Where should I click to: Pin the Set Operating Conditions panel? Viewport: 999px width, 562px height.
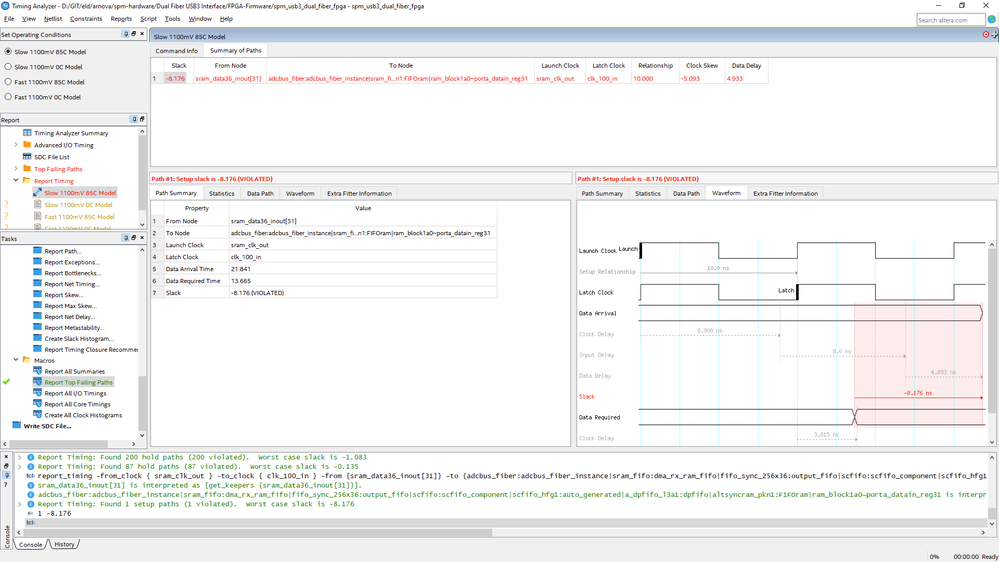tap(127, 34)
